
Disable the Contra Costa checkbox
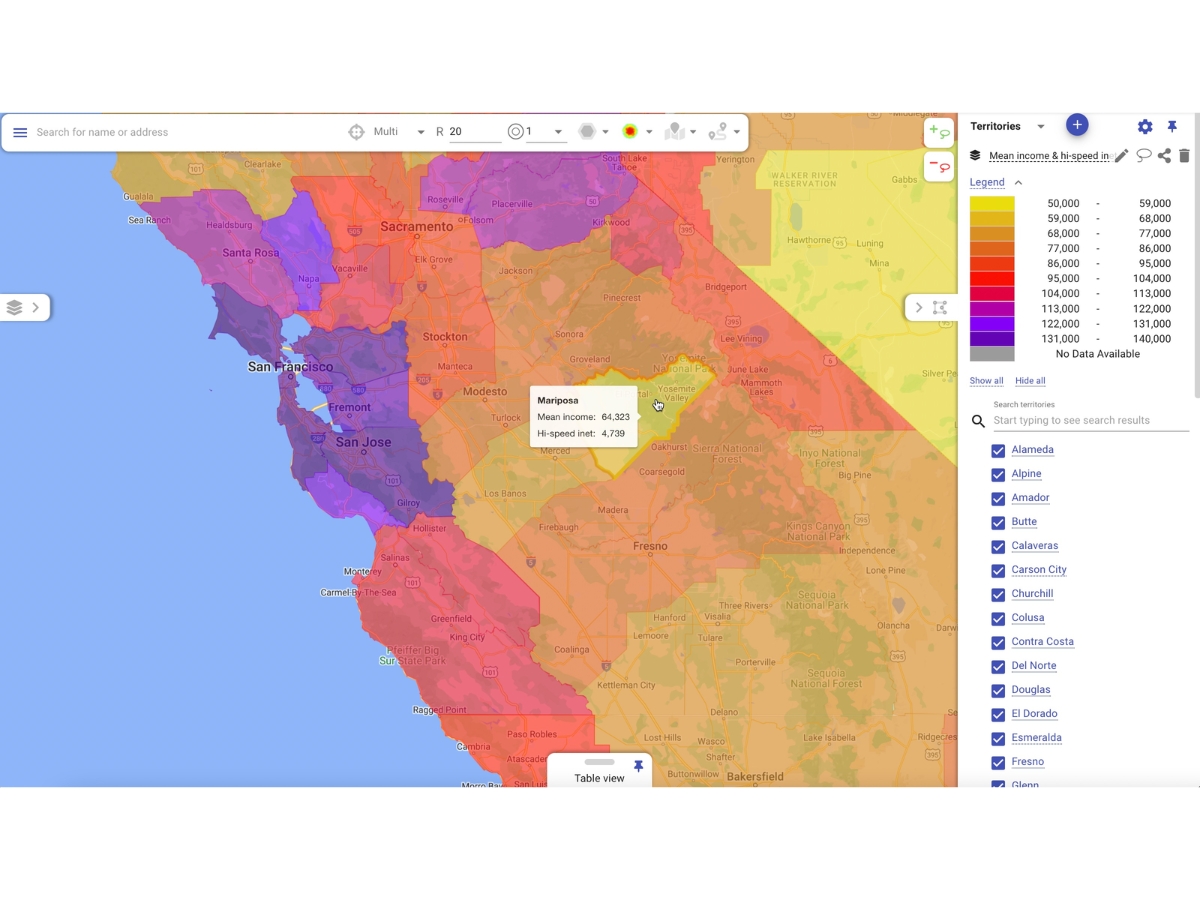pos(997,642)
